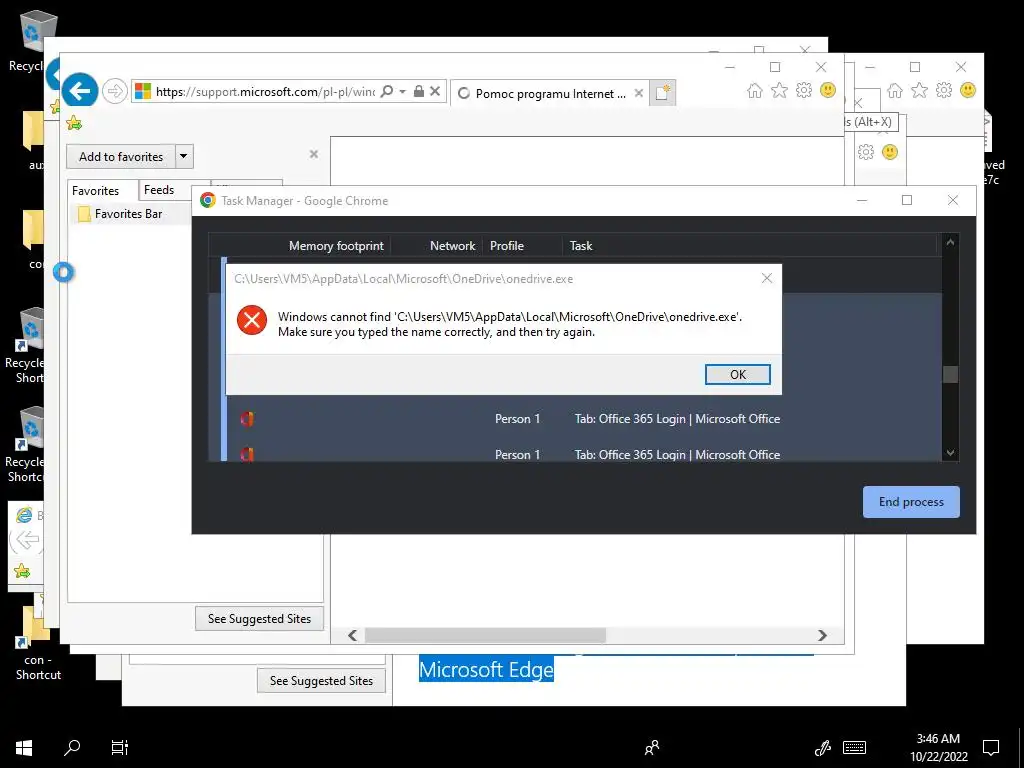Click the horizontal scrollbar left arrow in IE
Viewport: 1024px width, 768px height.
tap(353, 635)
